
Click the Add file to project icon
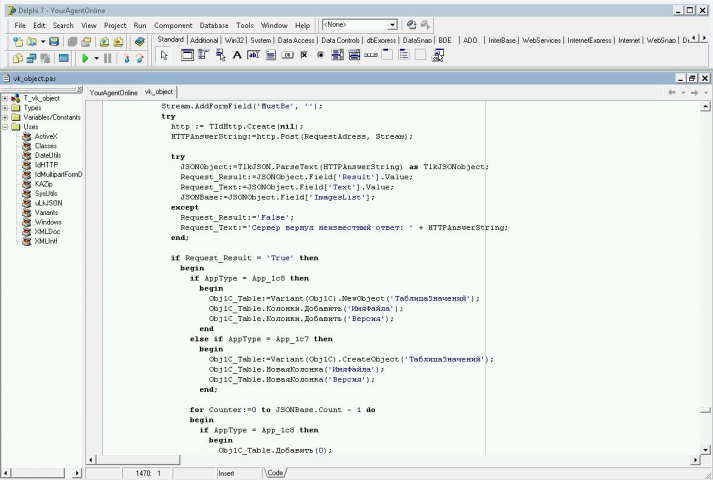[105, 42]
